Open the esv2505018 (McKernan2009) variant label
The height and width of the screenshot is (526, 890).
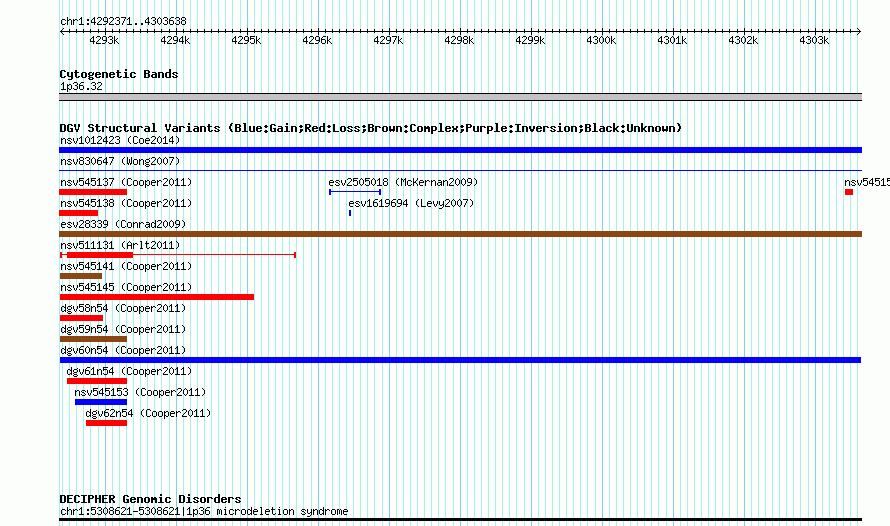click(403, 182)
